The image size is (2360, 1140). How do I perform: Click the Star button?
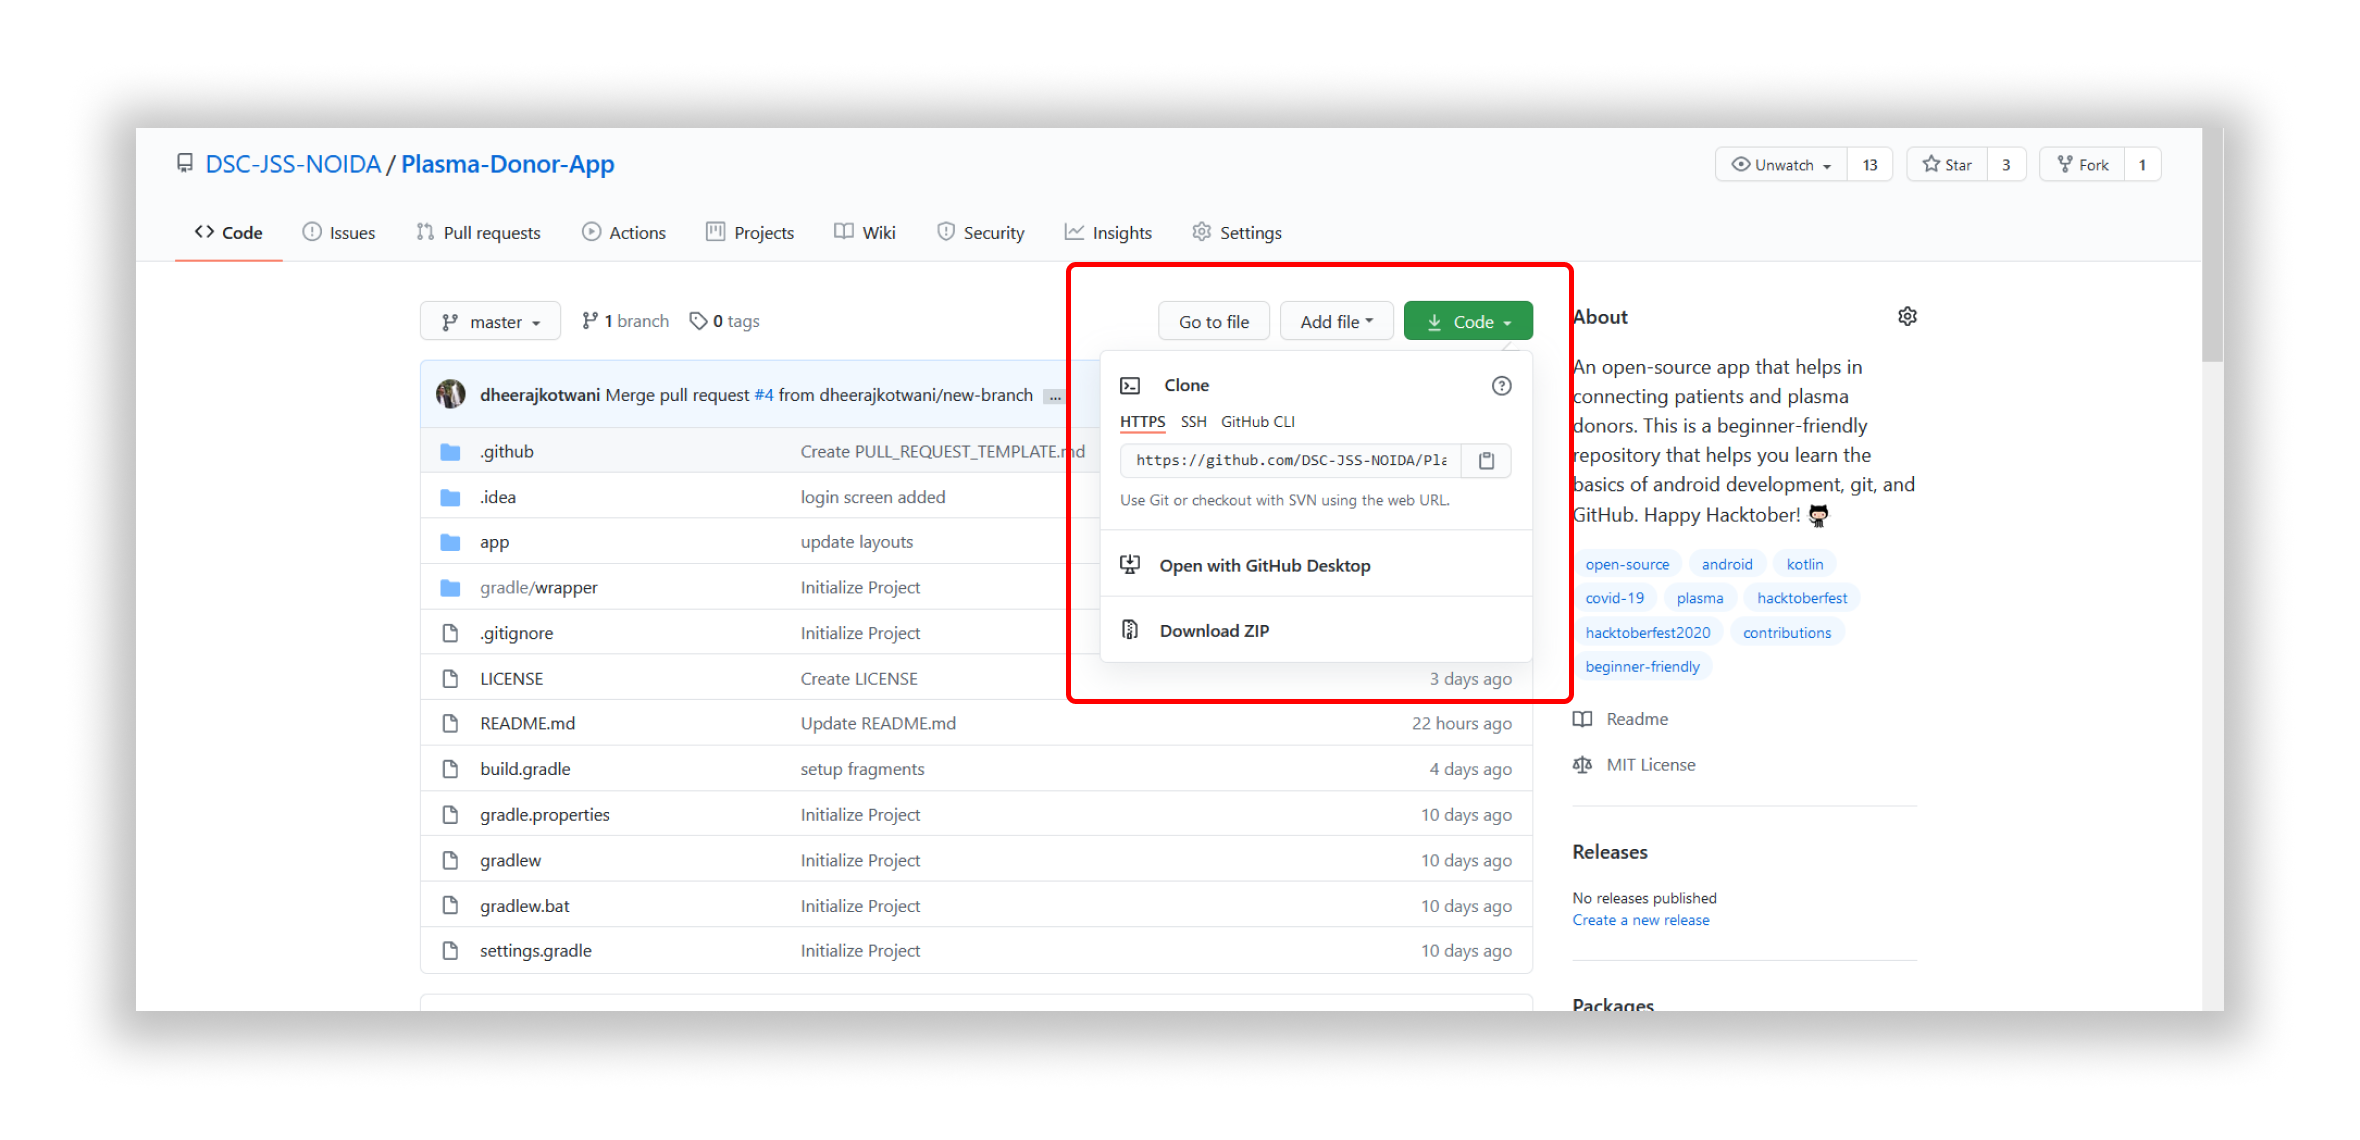pyautogui.click(x=1947, y=165)
